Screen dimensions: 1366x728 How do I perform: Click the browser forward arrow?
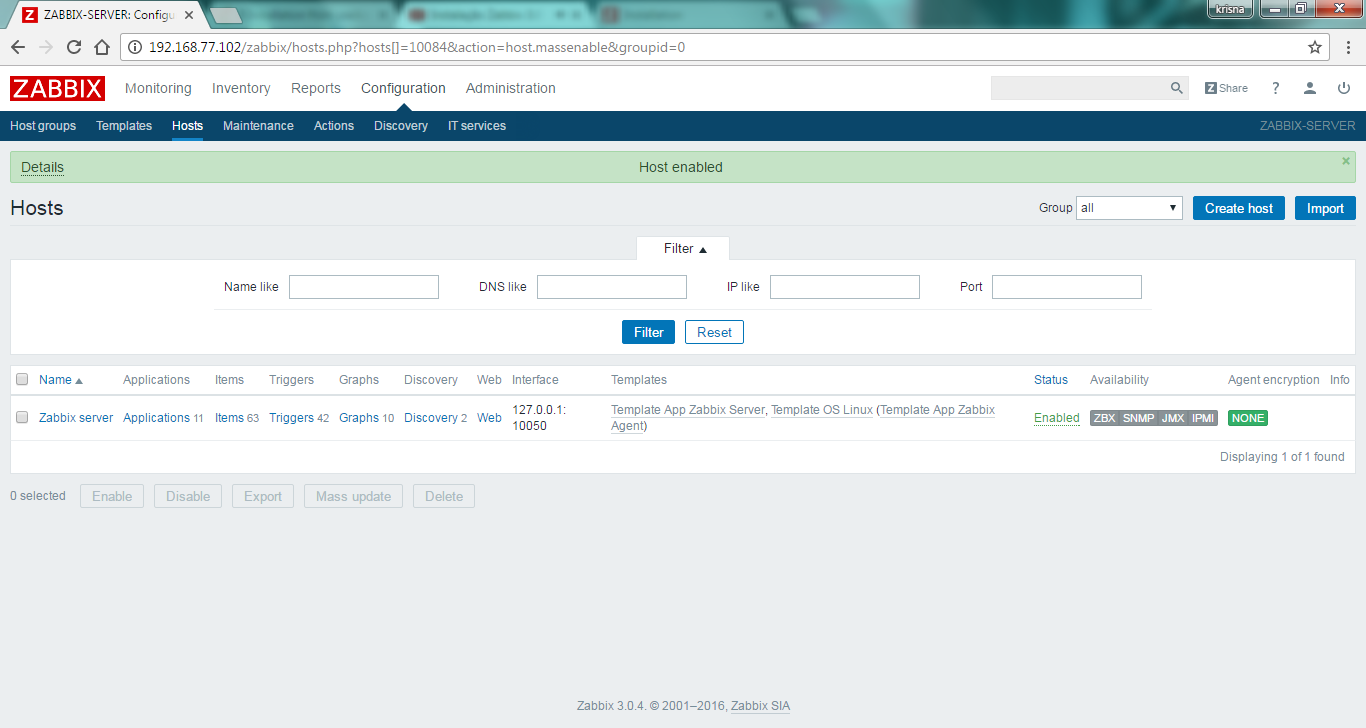(x=46, y=47)
